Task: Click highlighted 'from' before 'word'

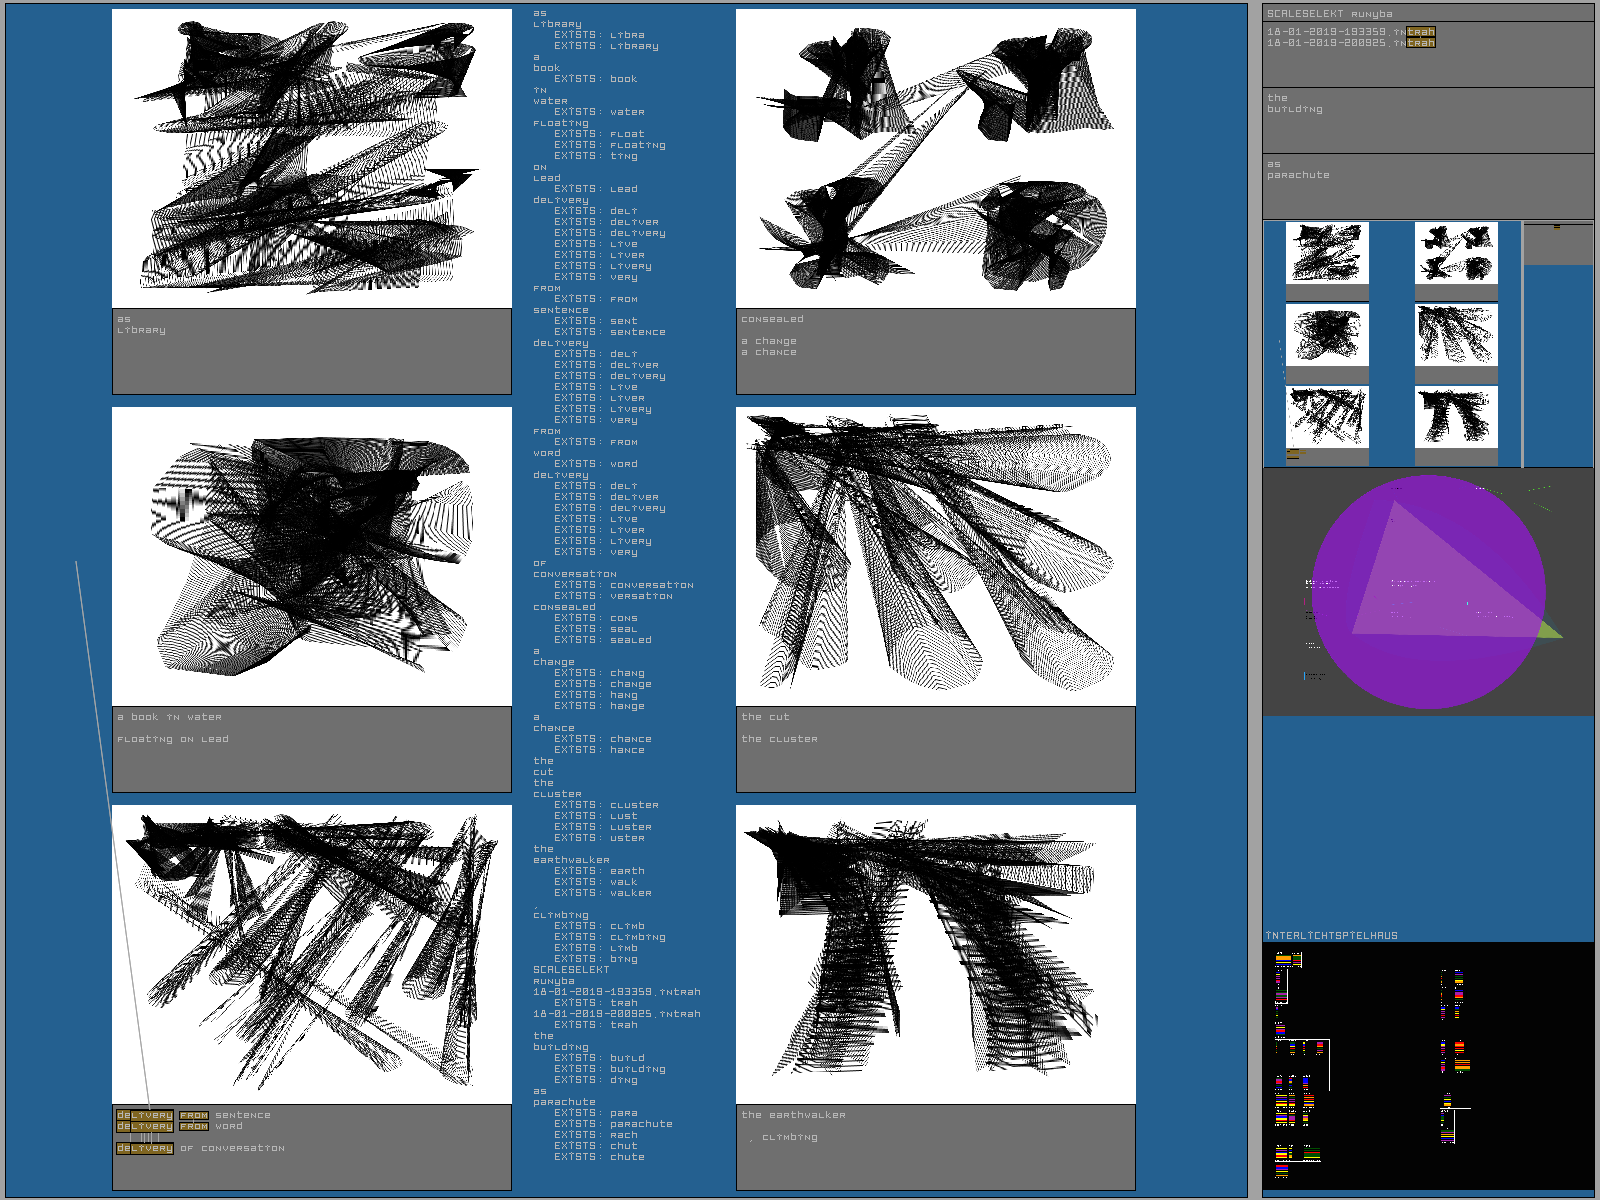Action: click(194, 1126)
